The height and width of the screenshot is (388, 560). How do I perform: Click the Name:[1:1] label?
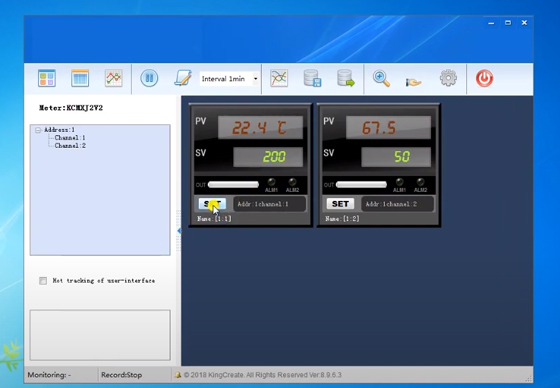(x=214, y=219)
